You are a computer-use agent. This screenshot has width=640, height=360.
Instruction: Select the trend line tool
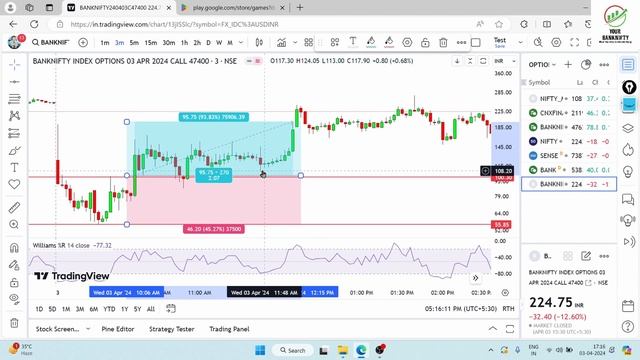[14, 82]
